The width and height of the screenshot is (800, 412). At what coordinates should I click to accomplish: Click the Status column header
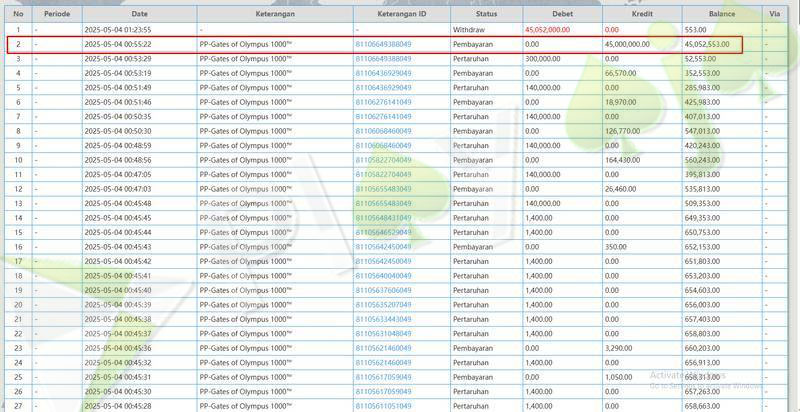click(486, 15)
